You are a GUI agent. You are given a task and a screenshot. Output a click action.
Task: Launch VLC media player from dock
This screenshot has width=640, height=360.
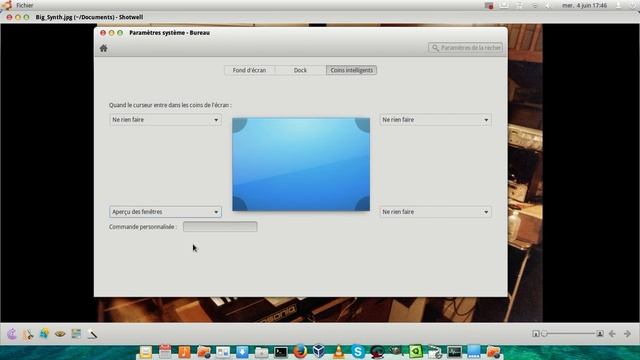[338, 351]
